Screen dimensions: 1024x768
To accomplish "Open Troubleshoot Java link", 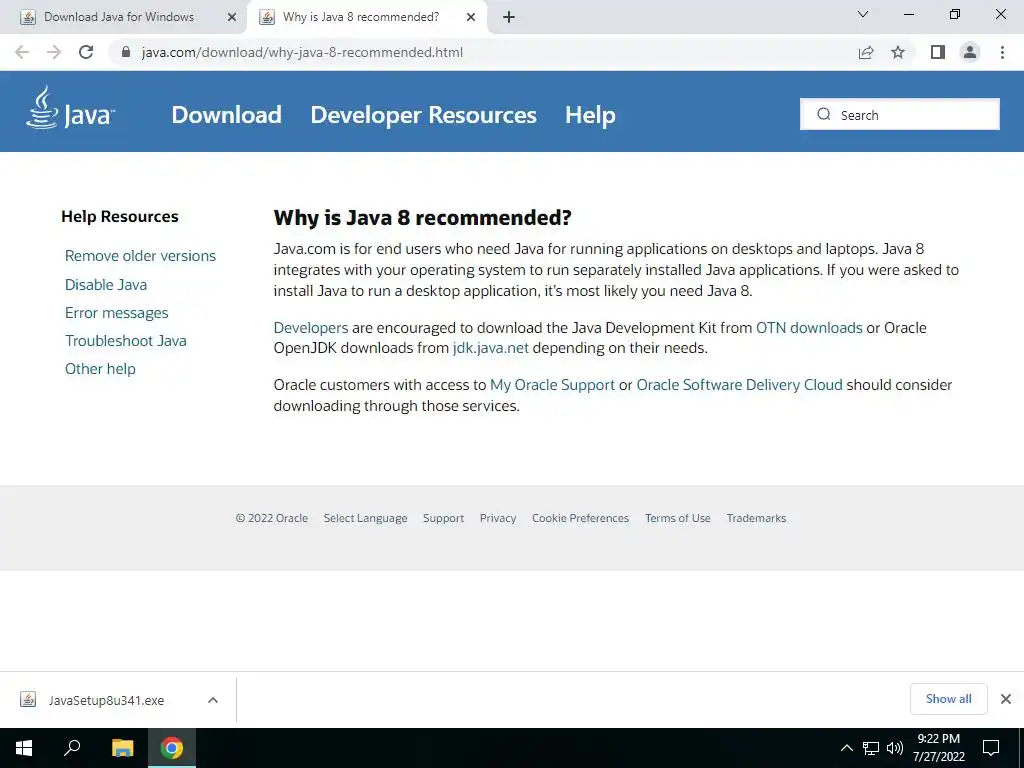I will coord(125,341).
